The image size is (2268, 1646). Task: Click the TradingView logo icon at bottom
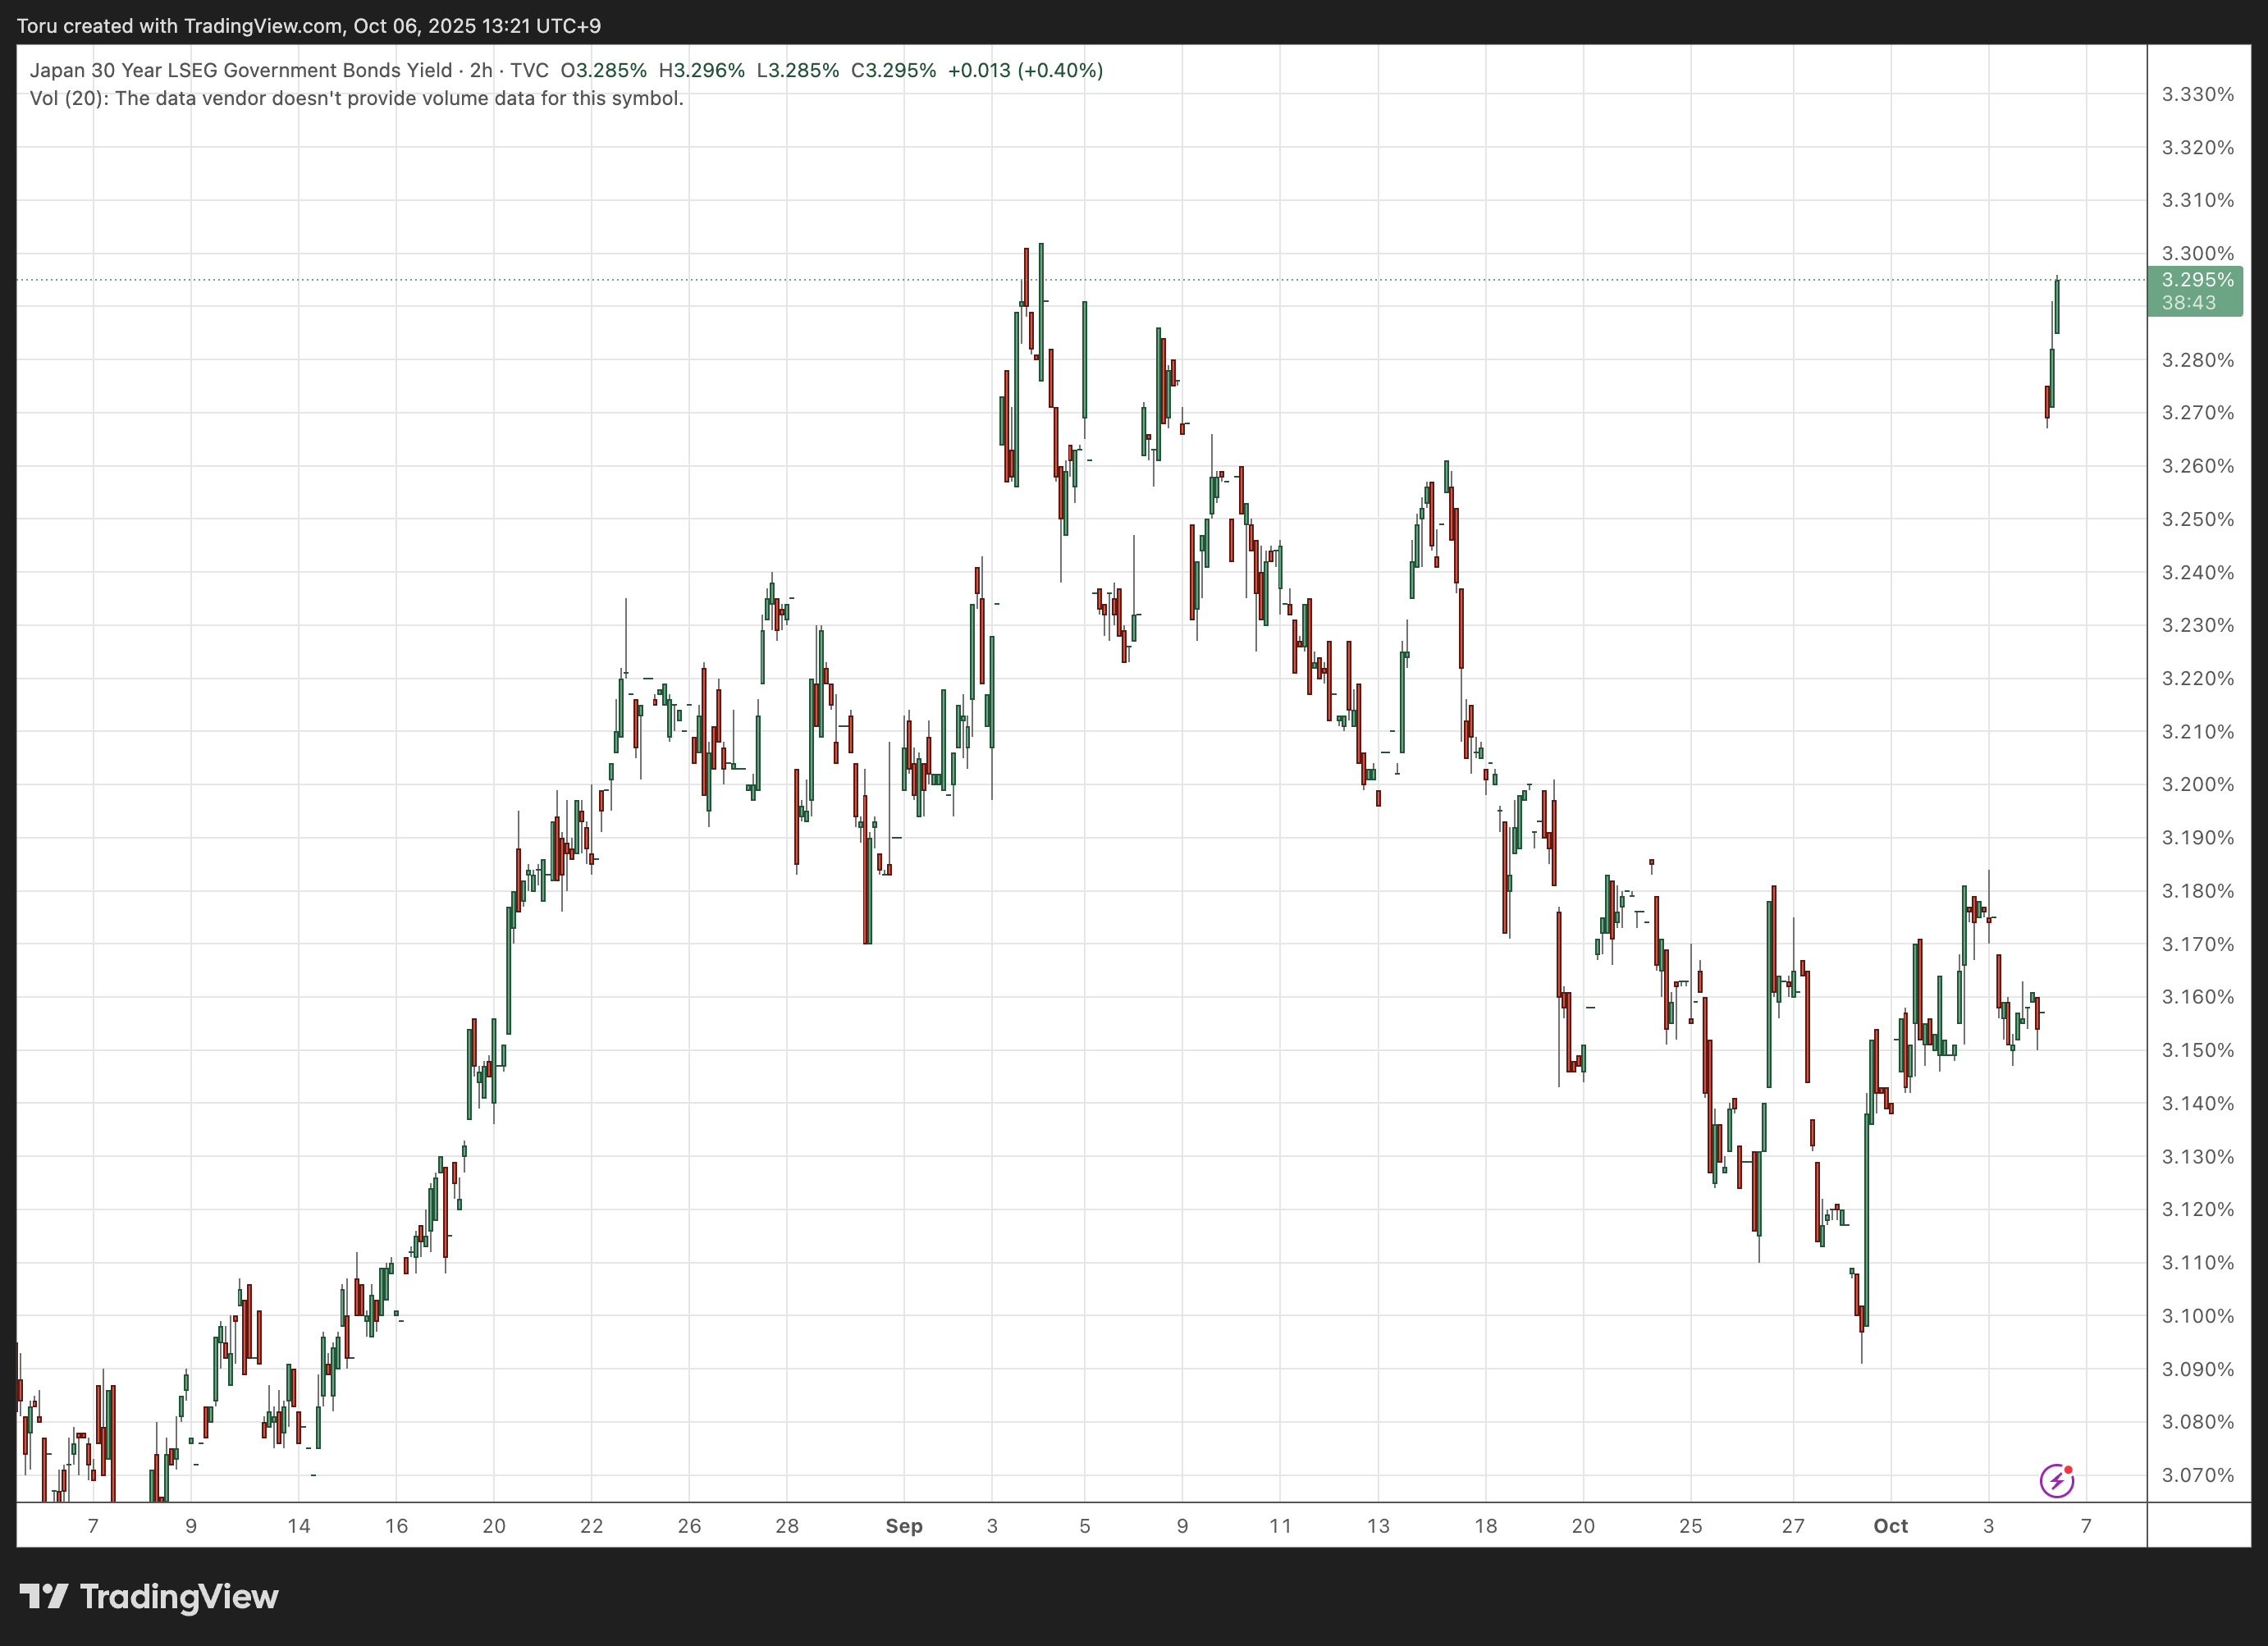(44, 1596)
